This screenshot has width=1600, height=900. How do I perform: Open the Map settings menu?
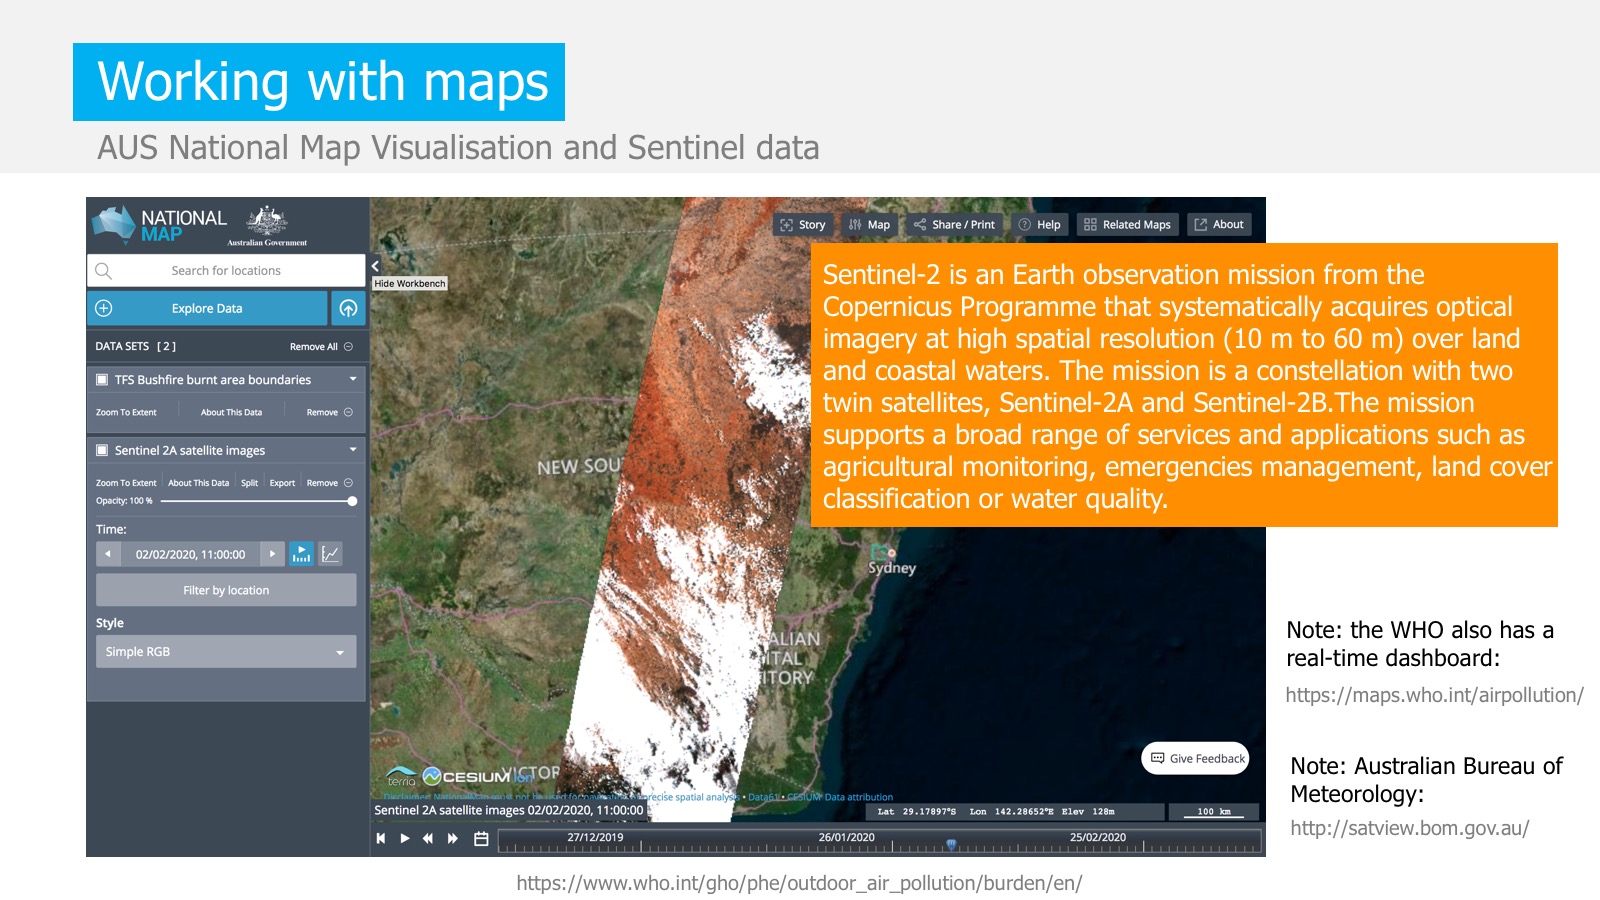click(870, 225)
